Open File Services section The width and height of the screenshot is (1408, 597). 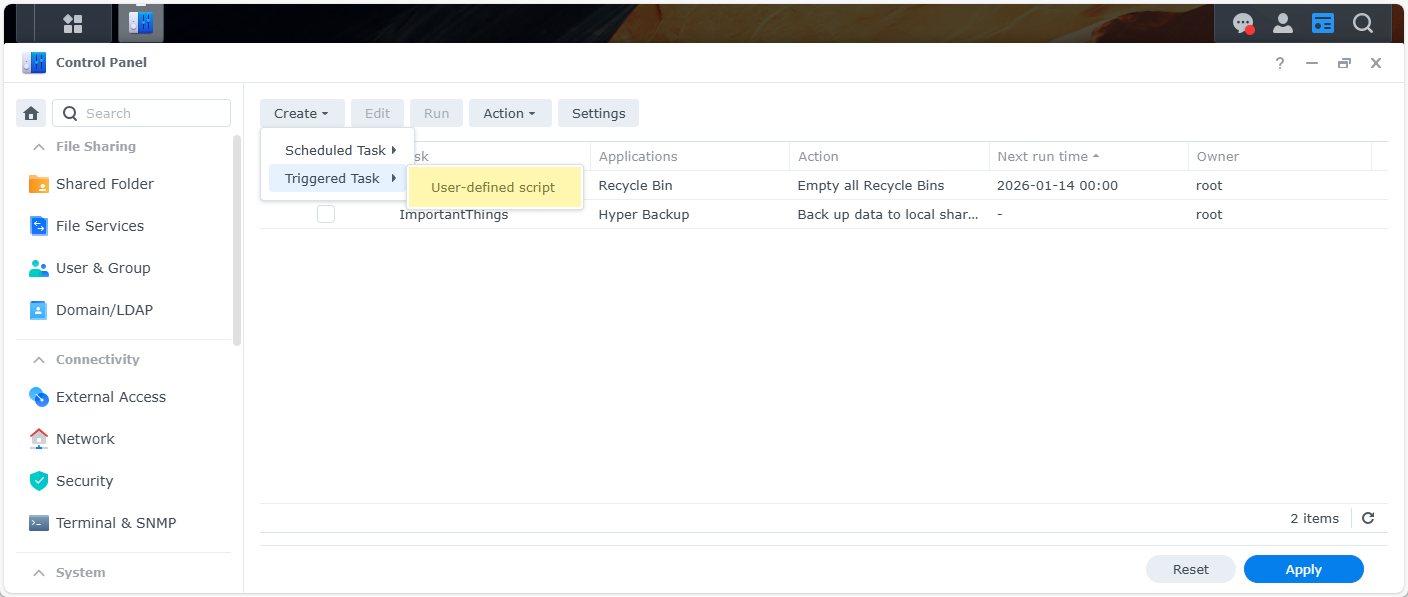(99, 226)
